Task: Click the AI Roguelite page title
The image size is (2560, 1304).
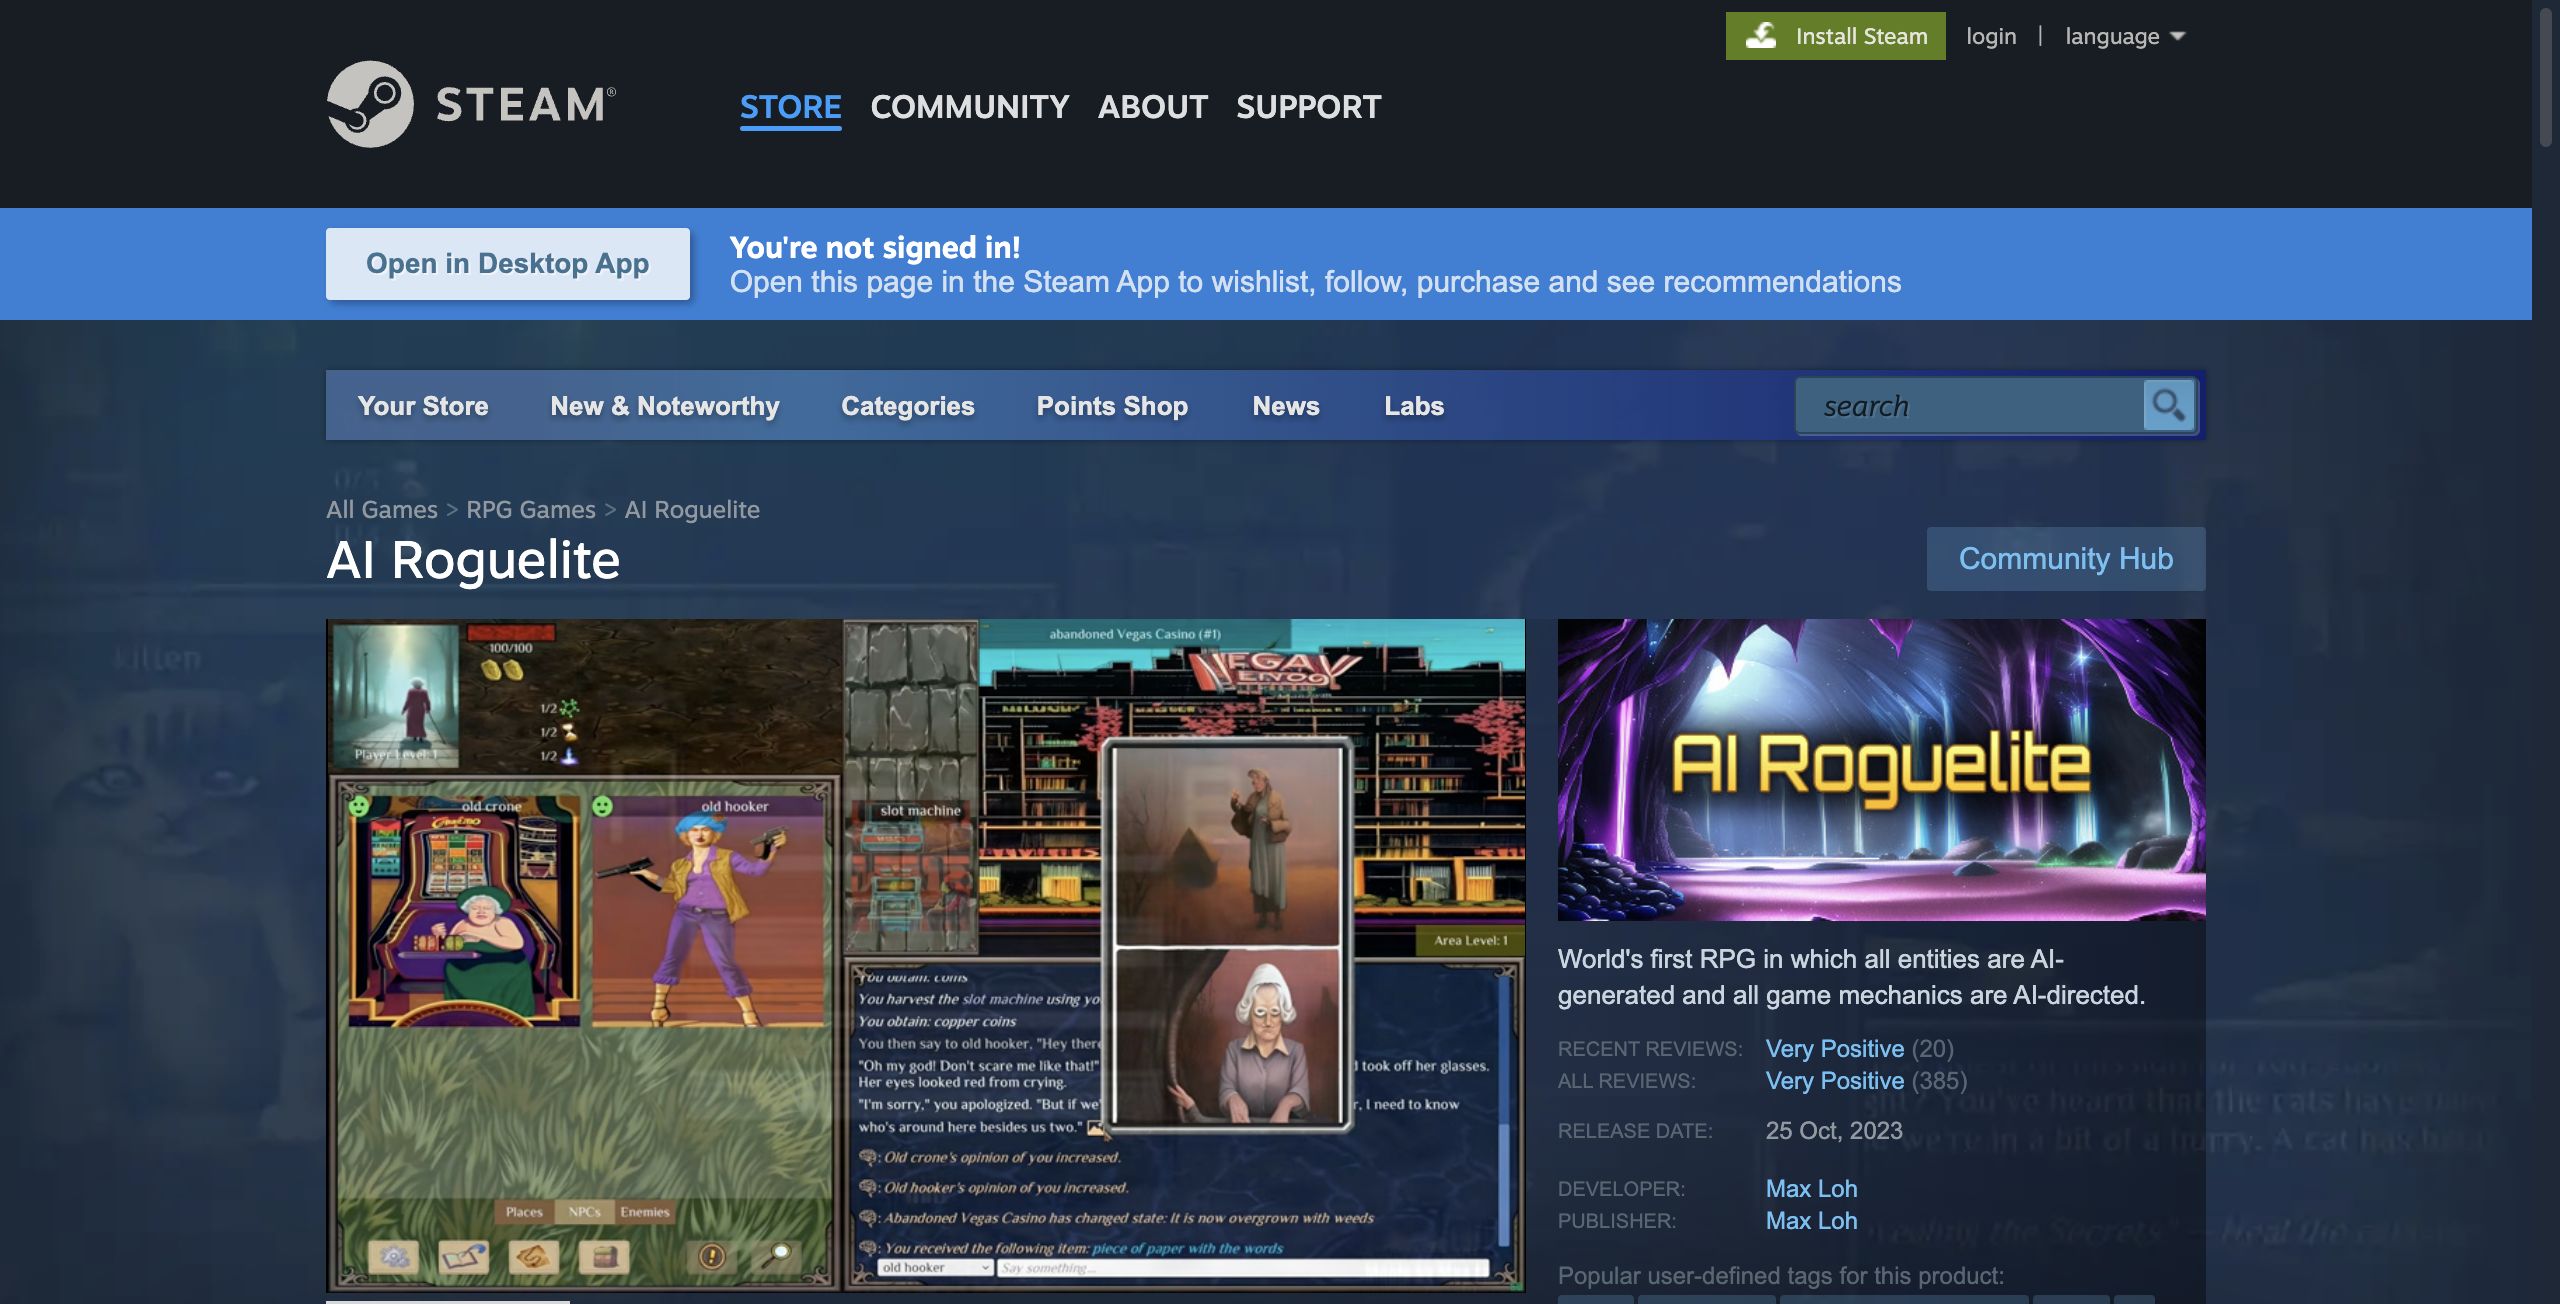Action: [473, 560]
